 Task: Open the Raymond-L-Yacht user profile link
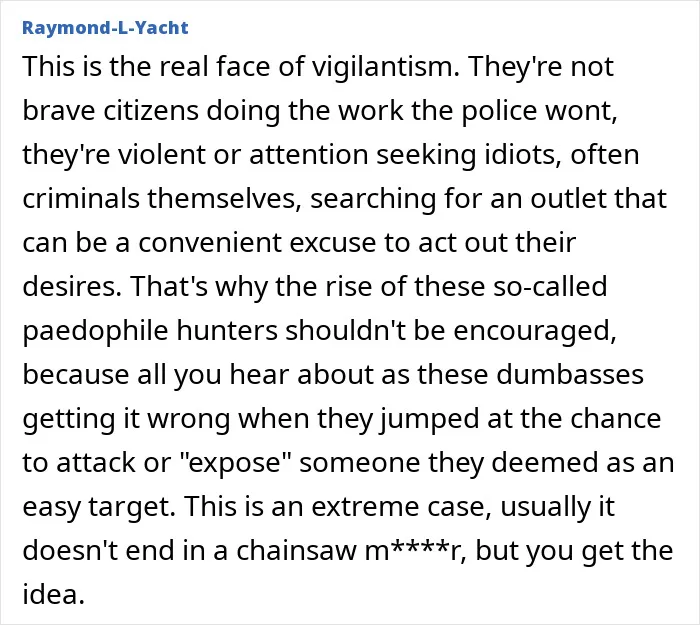click(105, 28)
